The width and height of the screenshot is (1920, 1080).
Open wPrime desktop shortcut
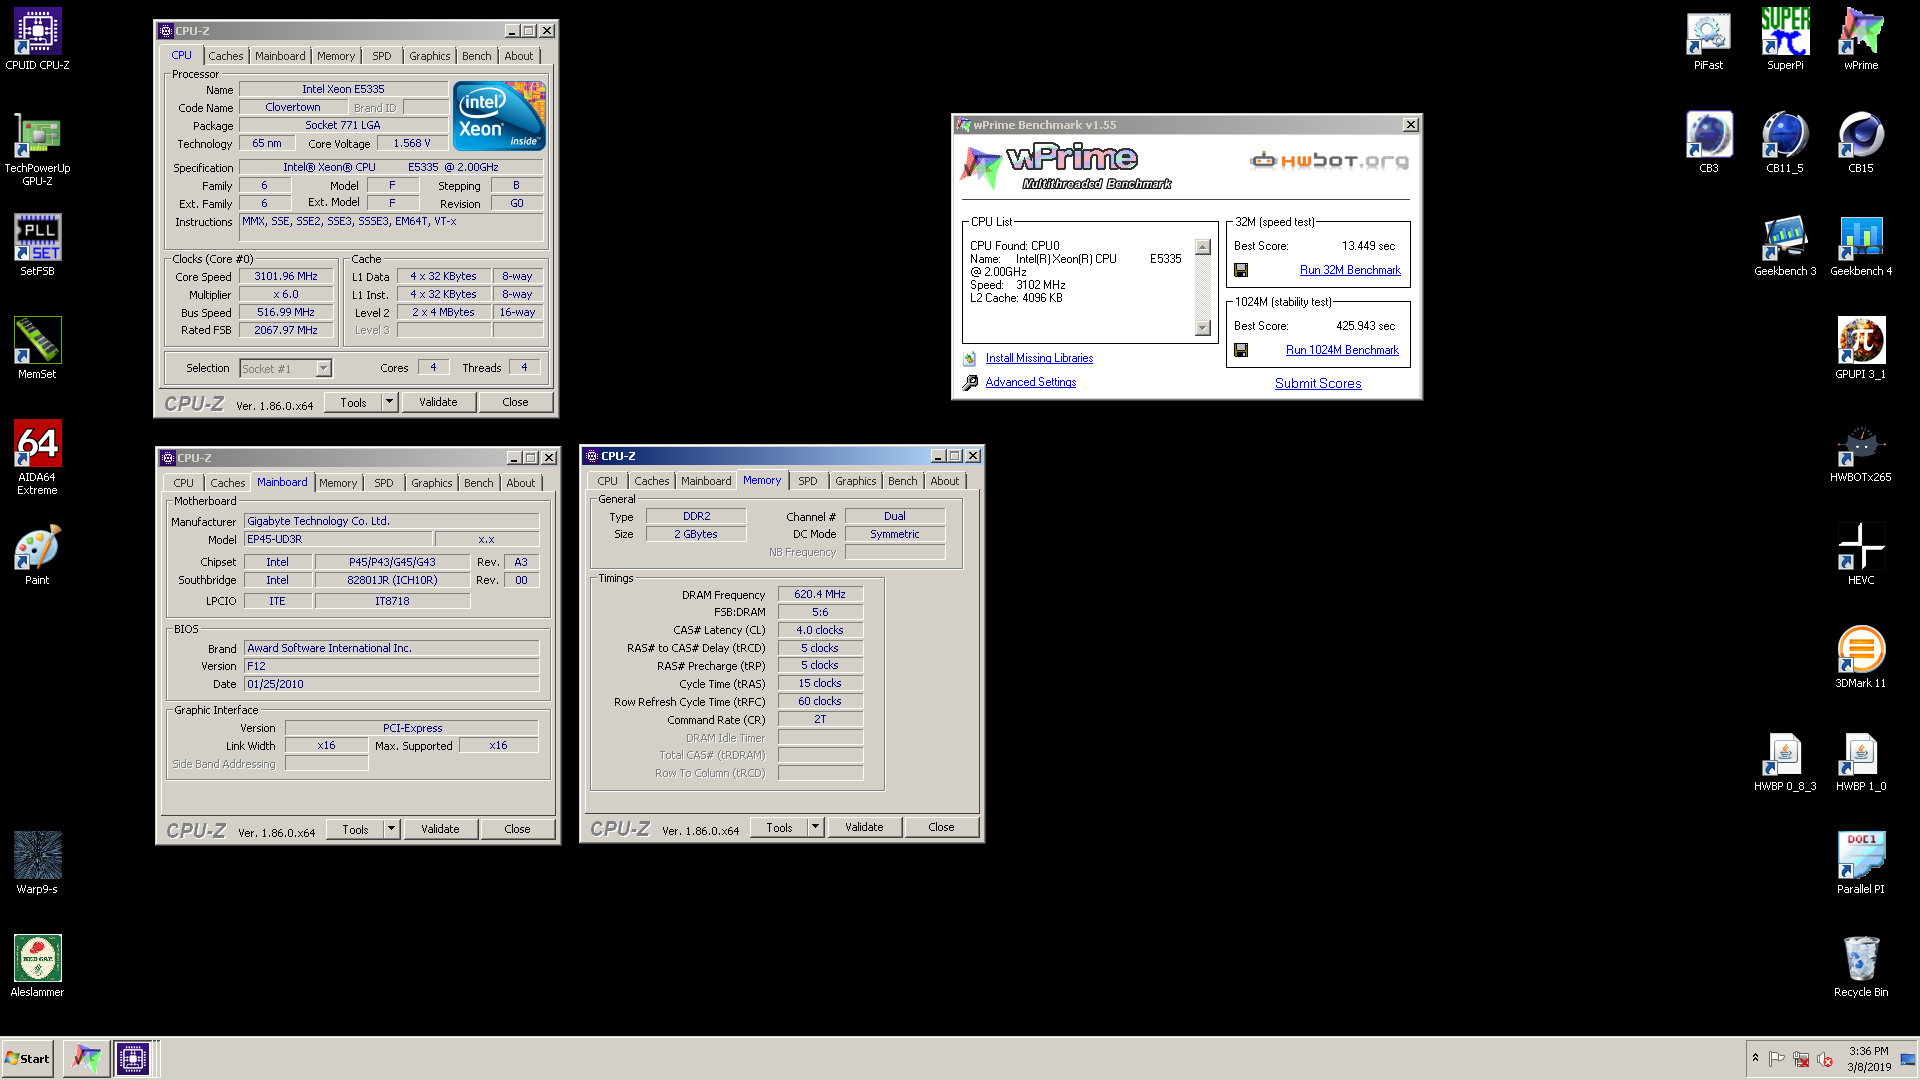click(1861, 40)
